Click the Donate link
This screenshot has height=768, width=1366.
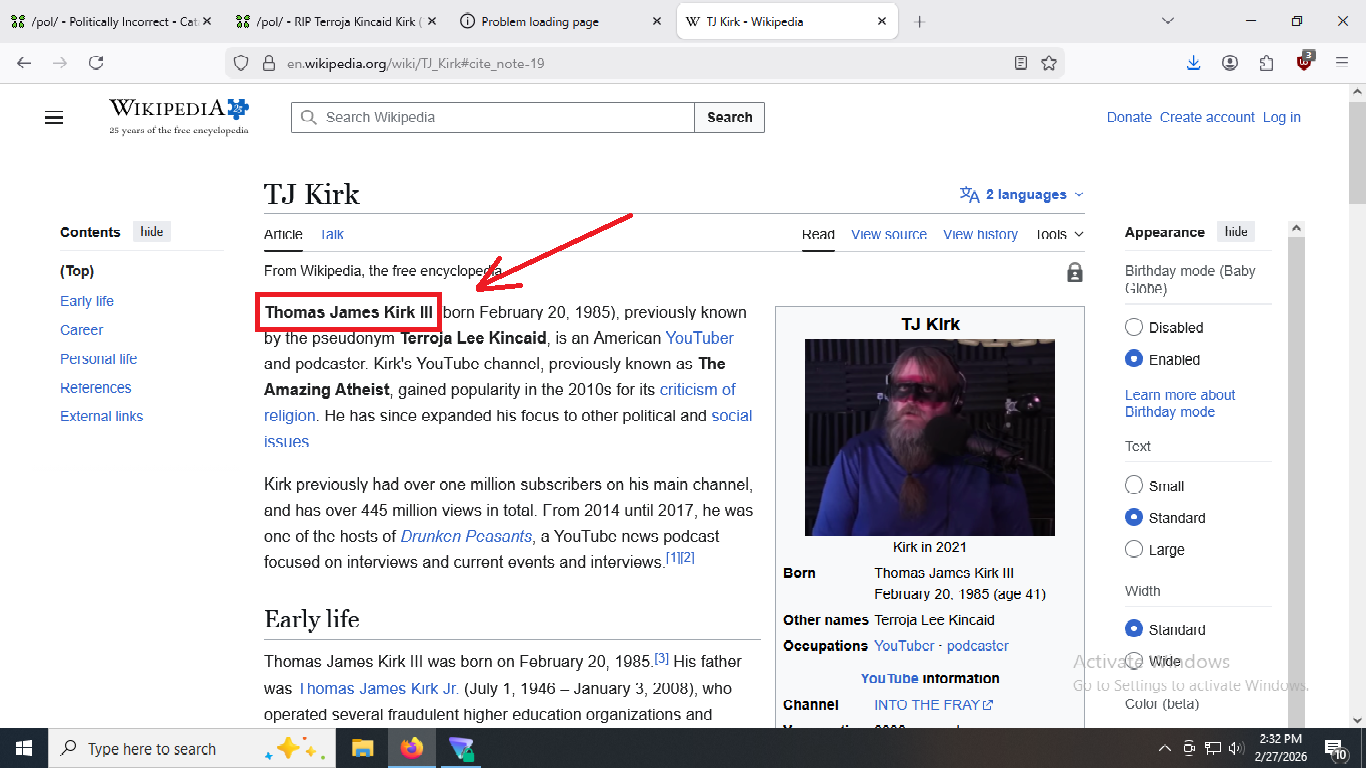(x=1129, y=117)
